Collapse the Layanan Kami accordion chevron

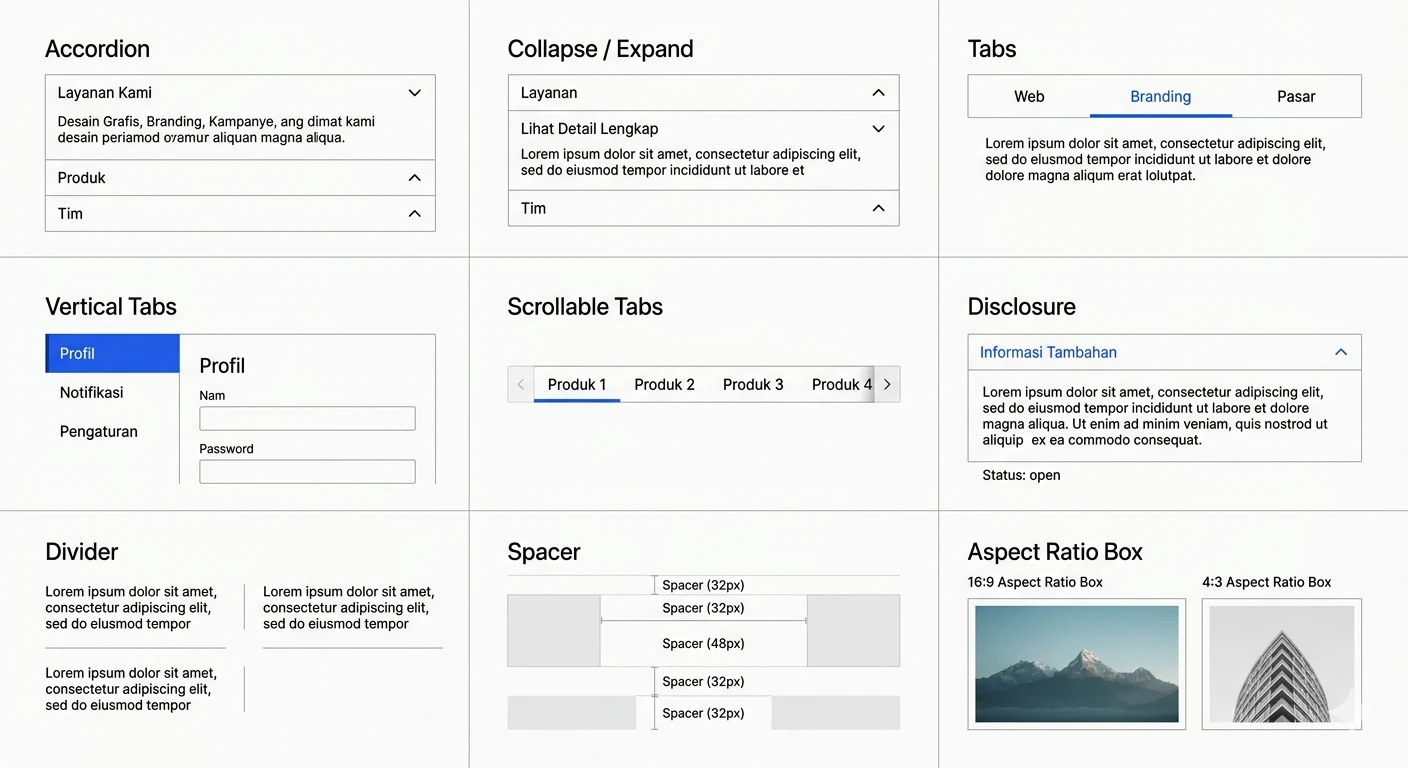click(414, 93)
